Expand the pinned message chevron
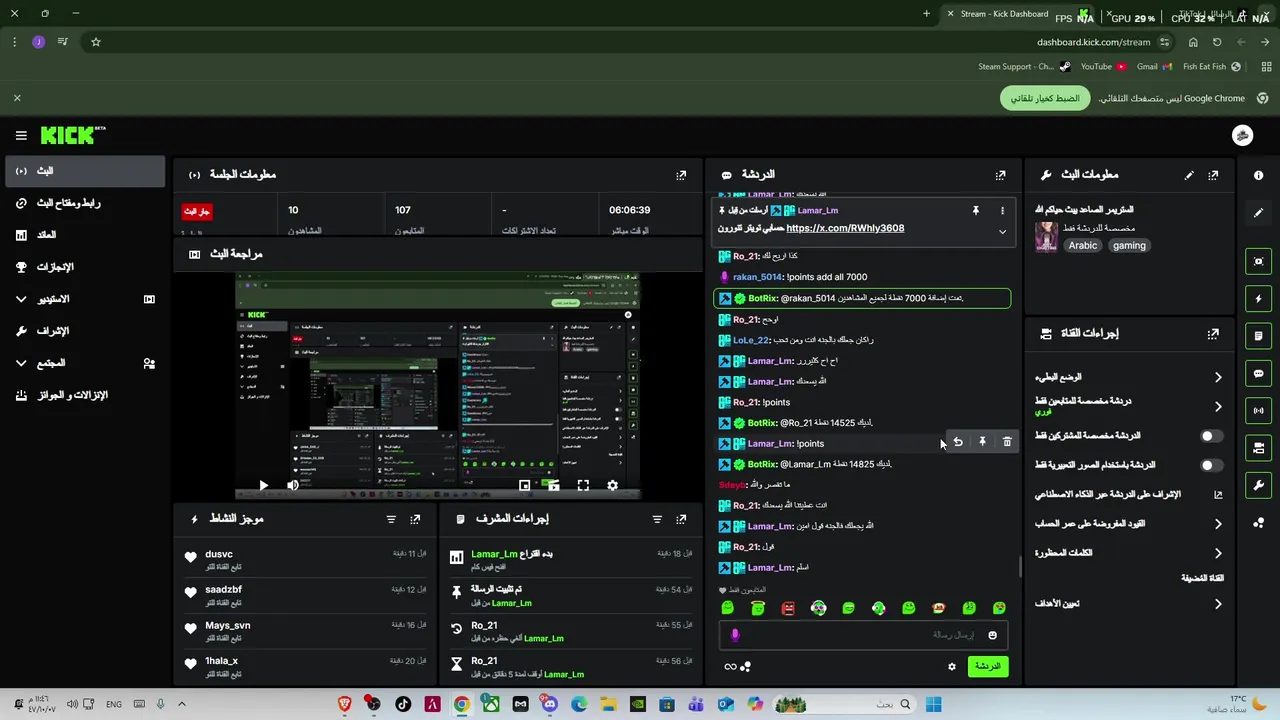Viewport: 1280px width, 720px height. pos(1002,232)
